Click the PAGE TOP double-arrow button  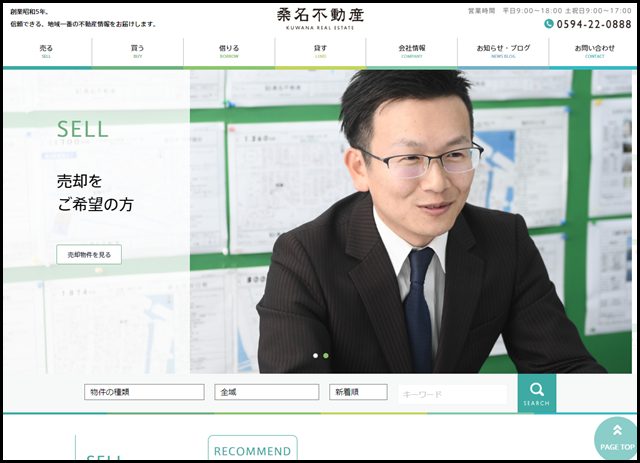(x=617, y=439)
